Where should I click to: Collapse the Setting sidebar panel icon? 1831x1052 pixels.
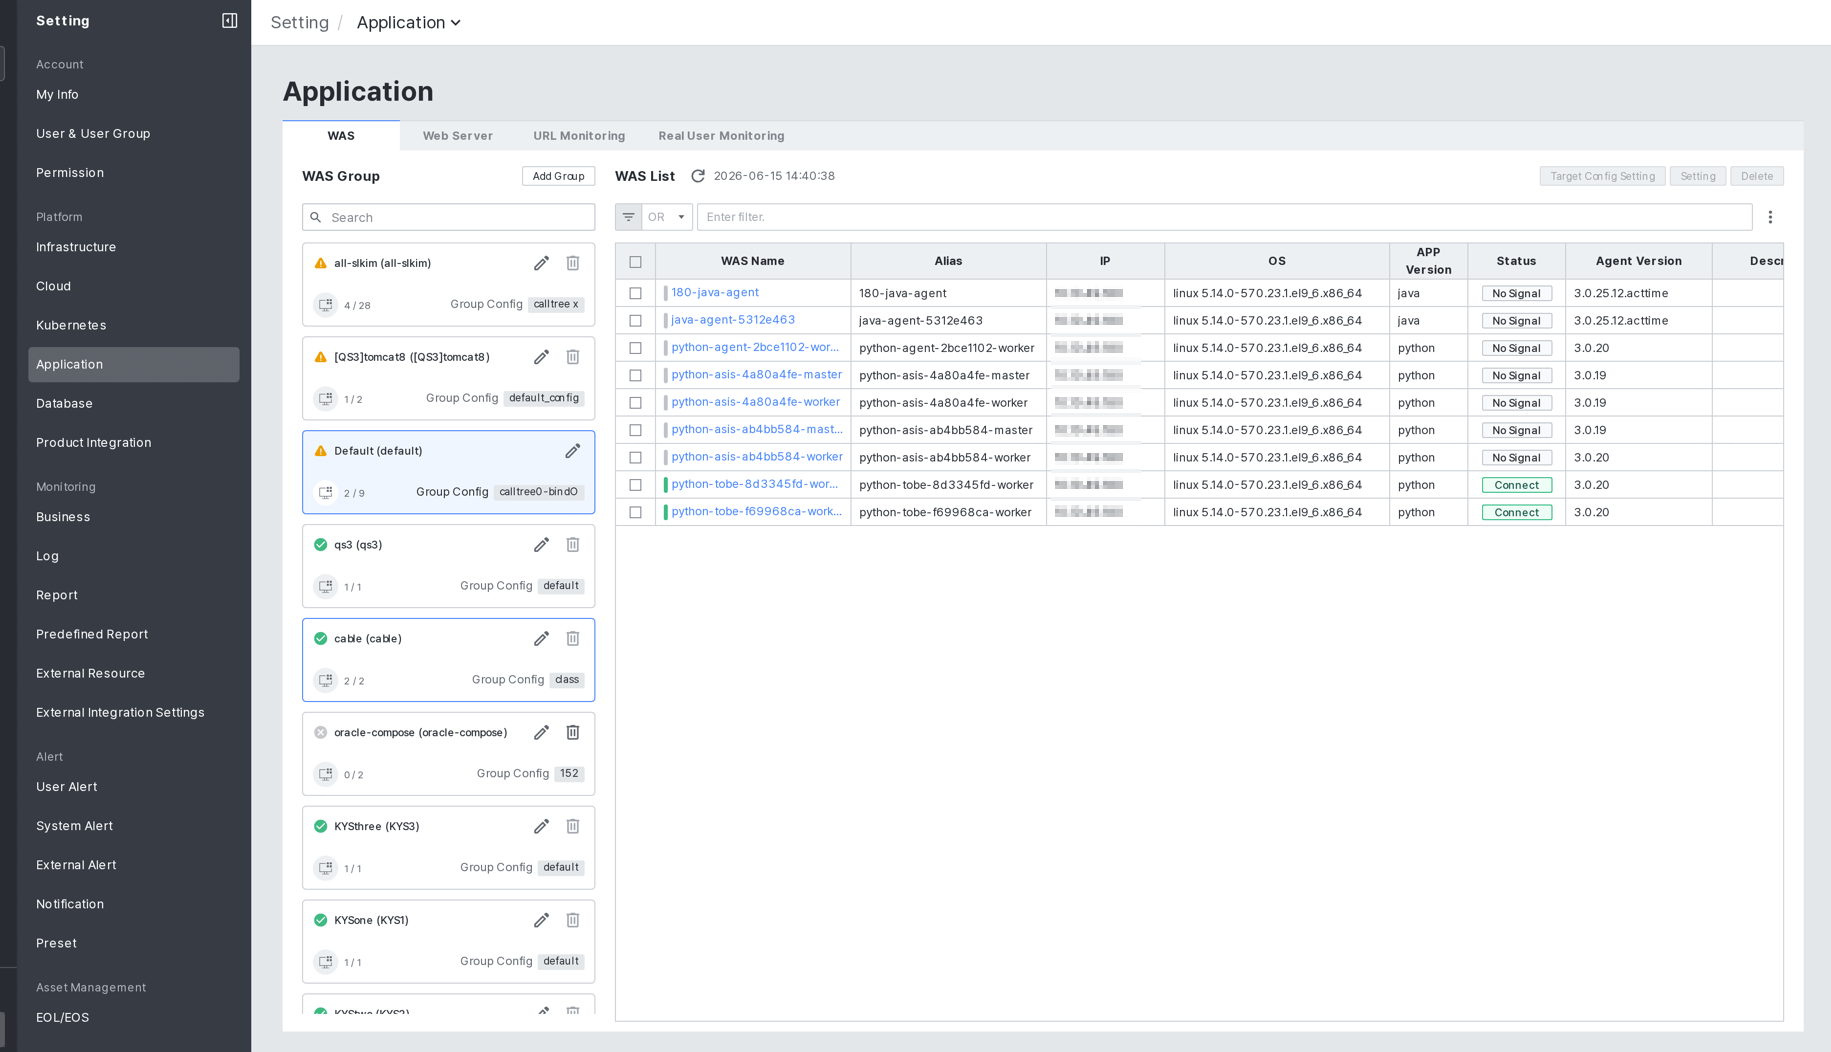point(229,21)
